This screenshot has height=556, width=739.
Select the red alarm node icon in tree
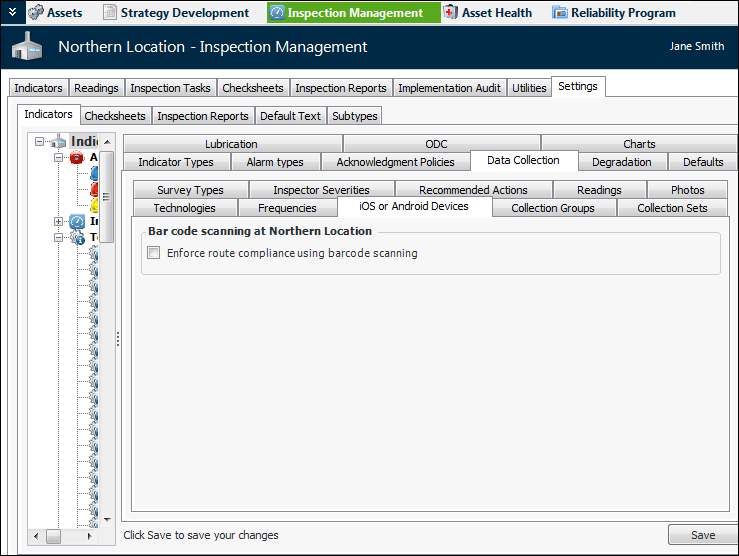tap(77, 158)
